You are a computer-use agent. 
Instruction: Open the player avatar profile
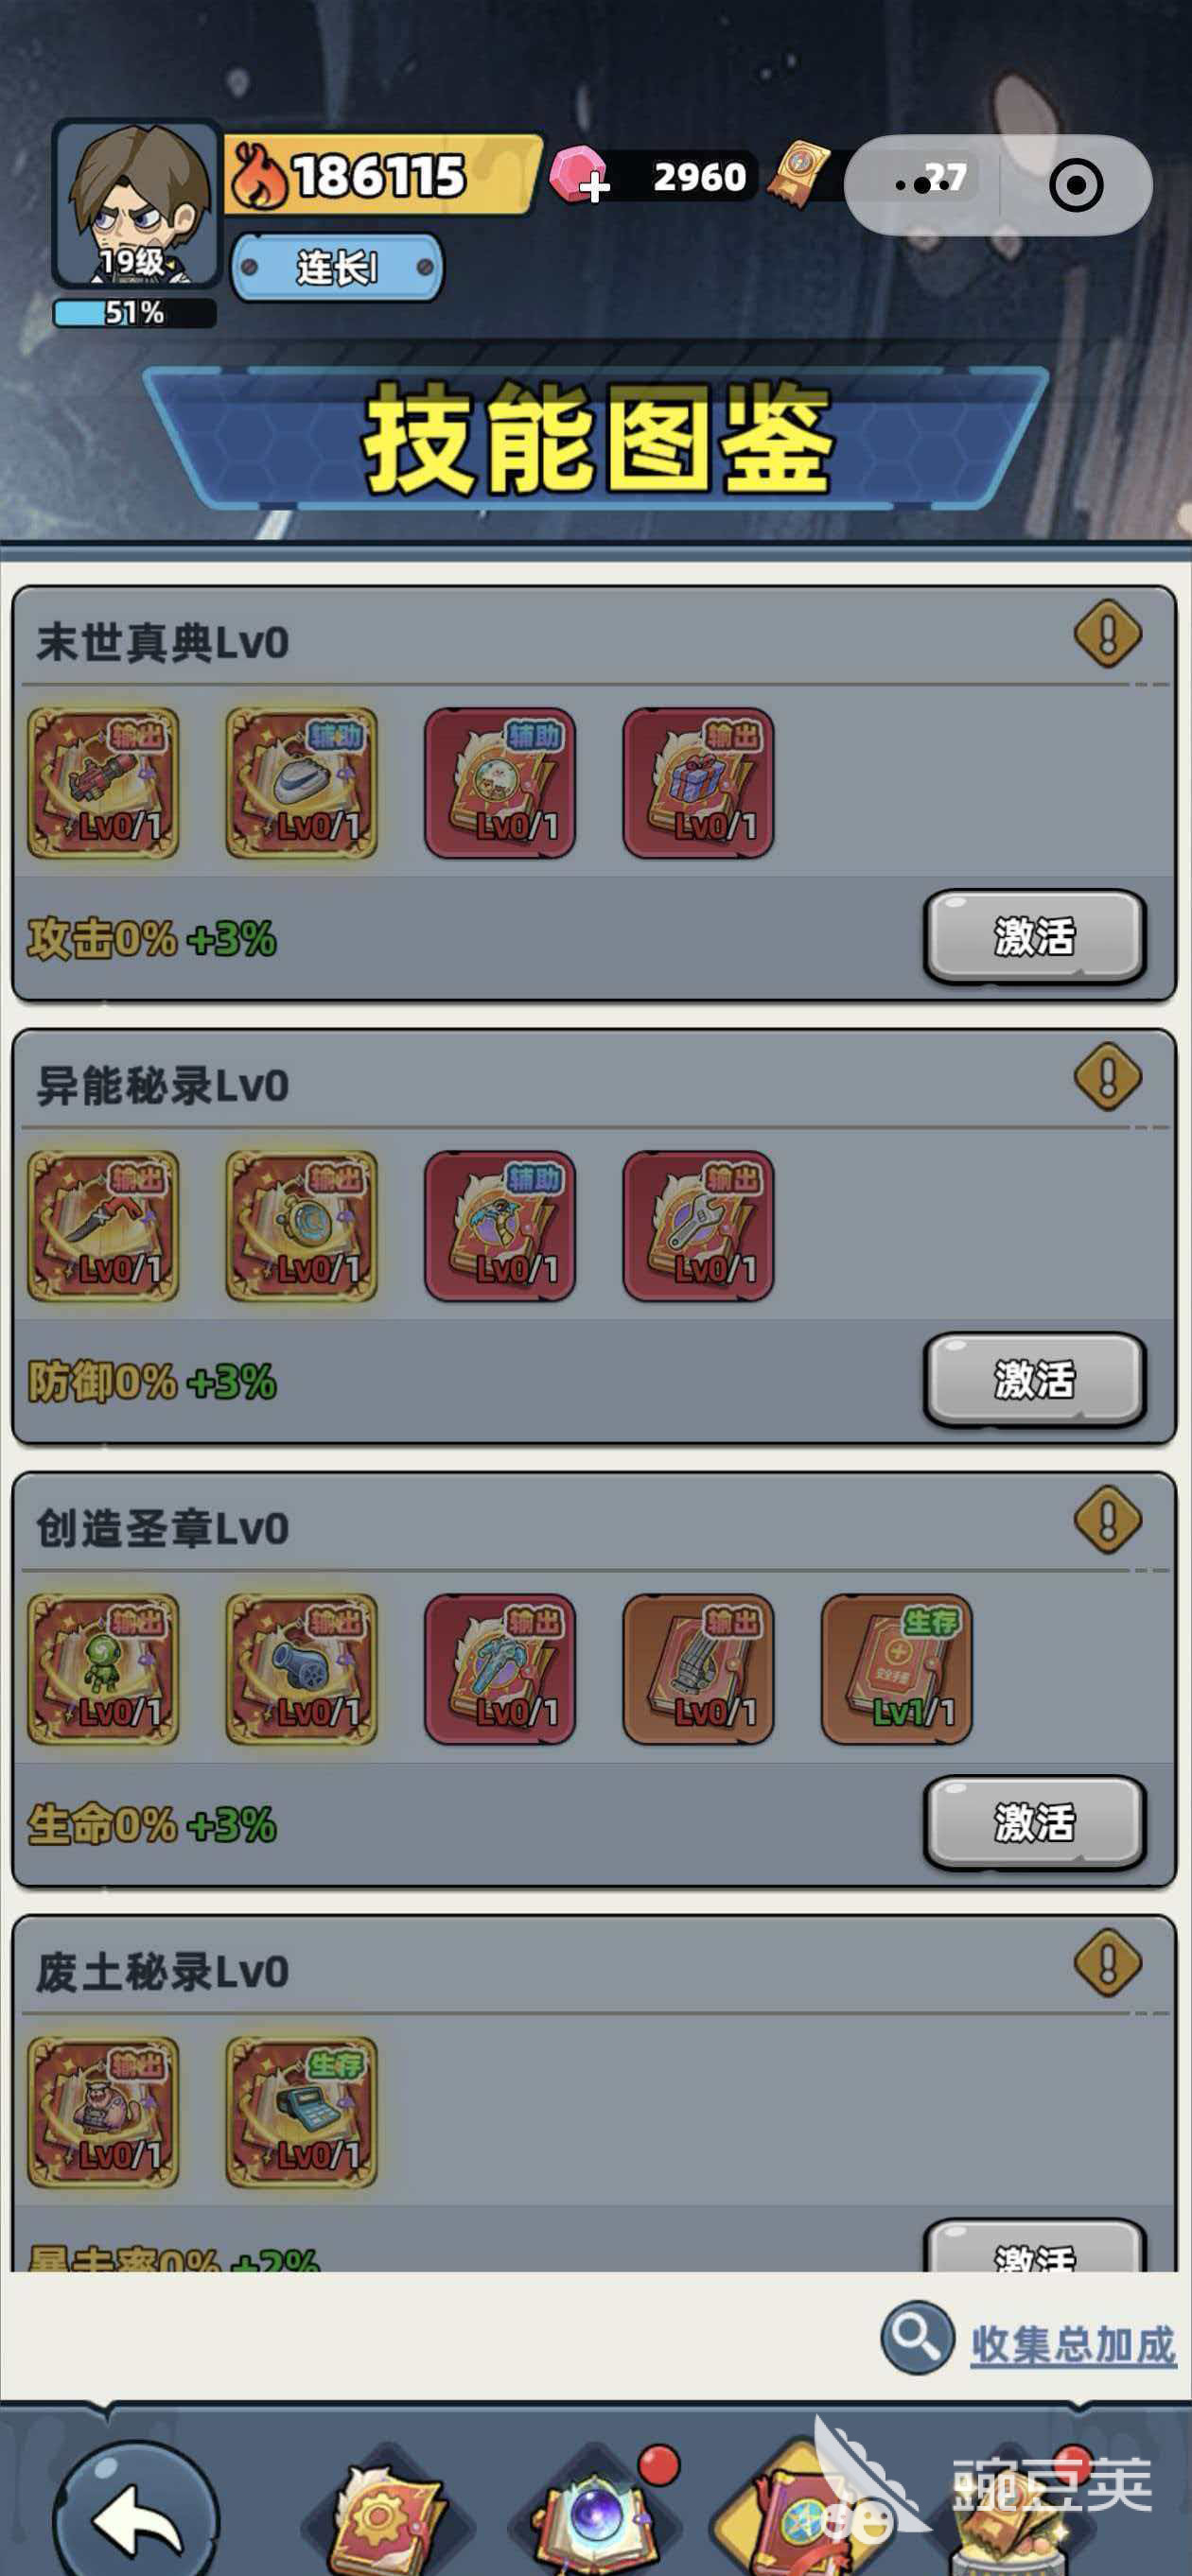136,205
